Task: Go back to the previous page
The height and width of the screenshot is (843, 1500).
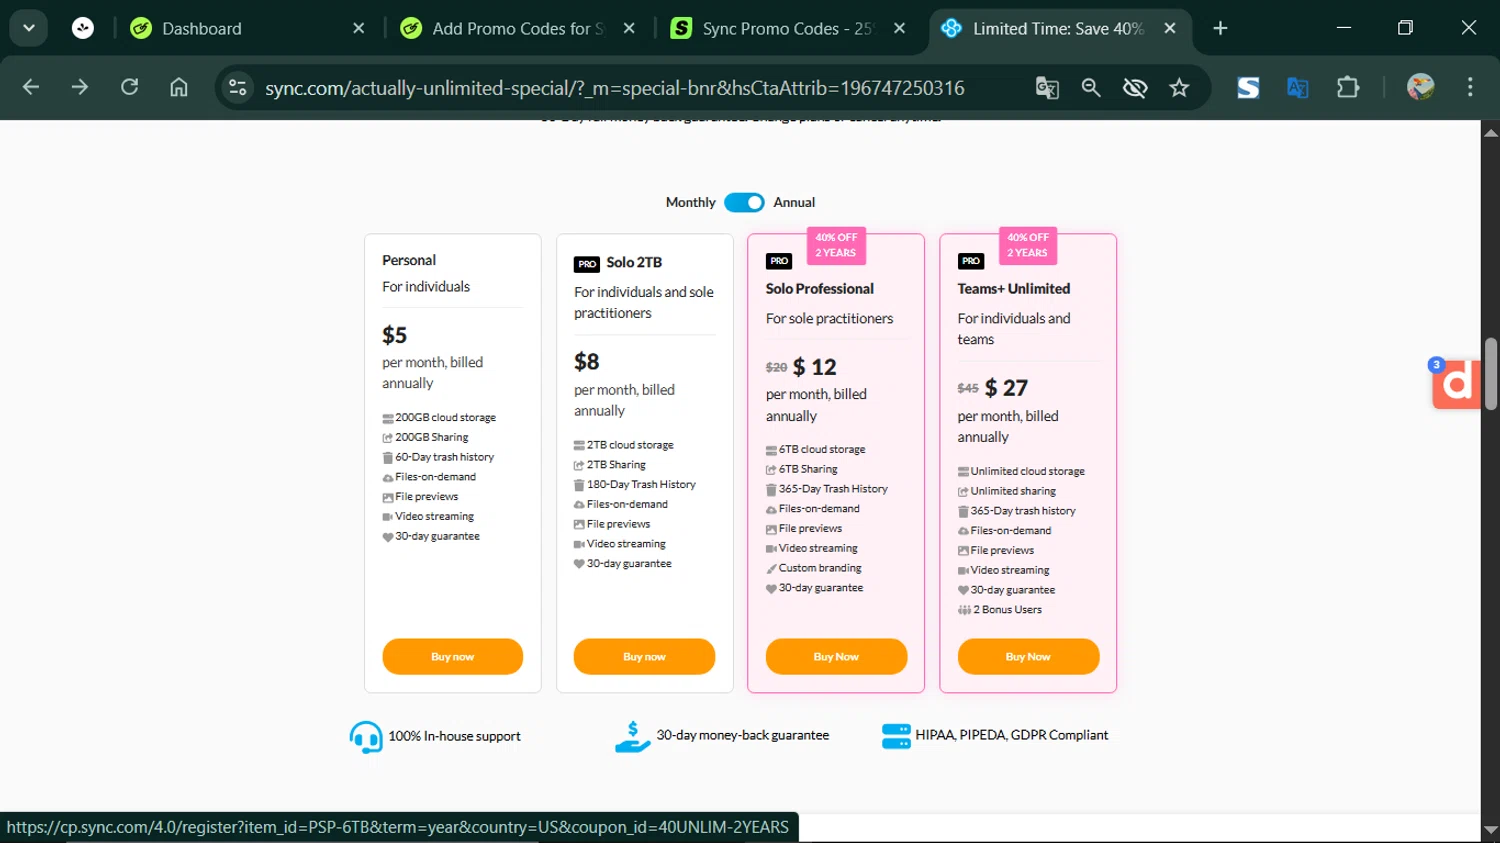Action: 31,87
